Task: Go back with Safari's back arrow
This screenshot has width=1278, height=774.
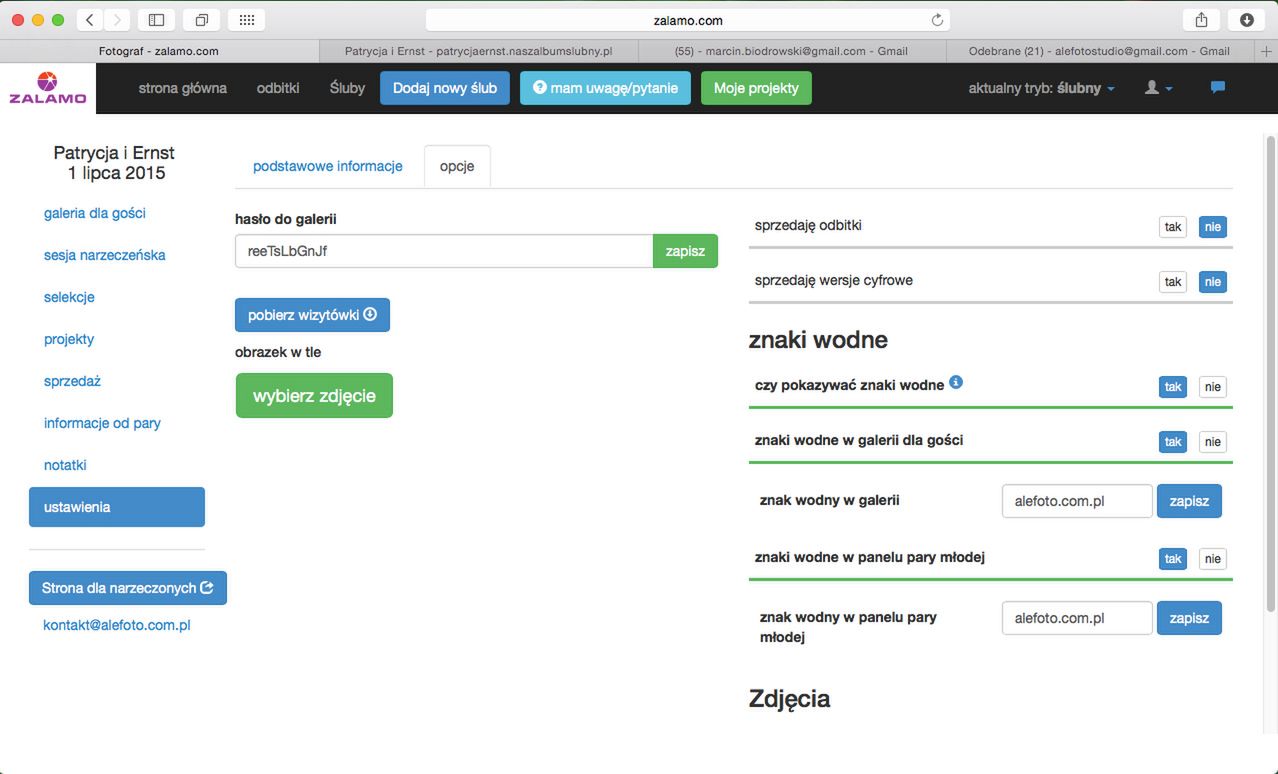Action: tap(90, 20)
